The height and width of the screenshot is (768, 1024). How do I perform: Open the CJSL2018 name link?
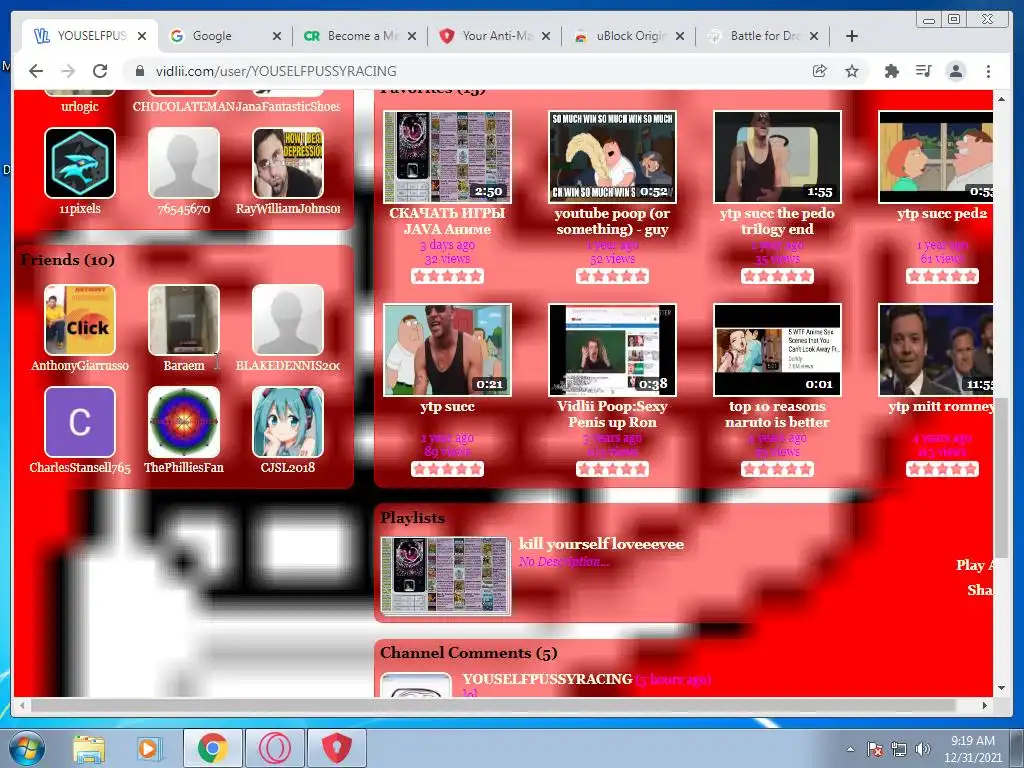(x=288, y=468)
